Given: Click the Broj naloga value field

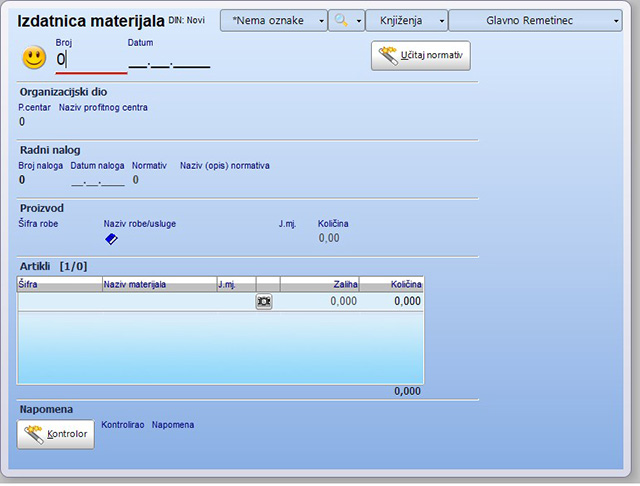Looking at the screenshot, I should [22, 180].
